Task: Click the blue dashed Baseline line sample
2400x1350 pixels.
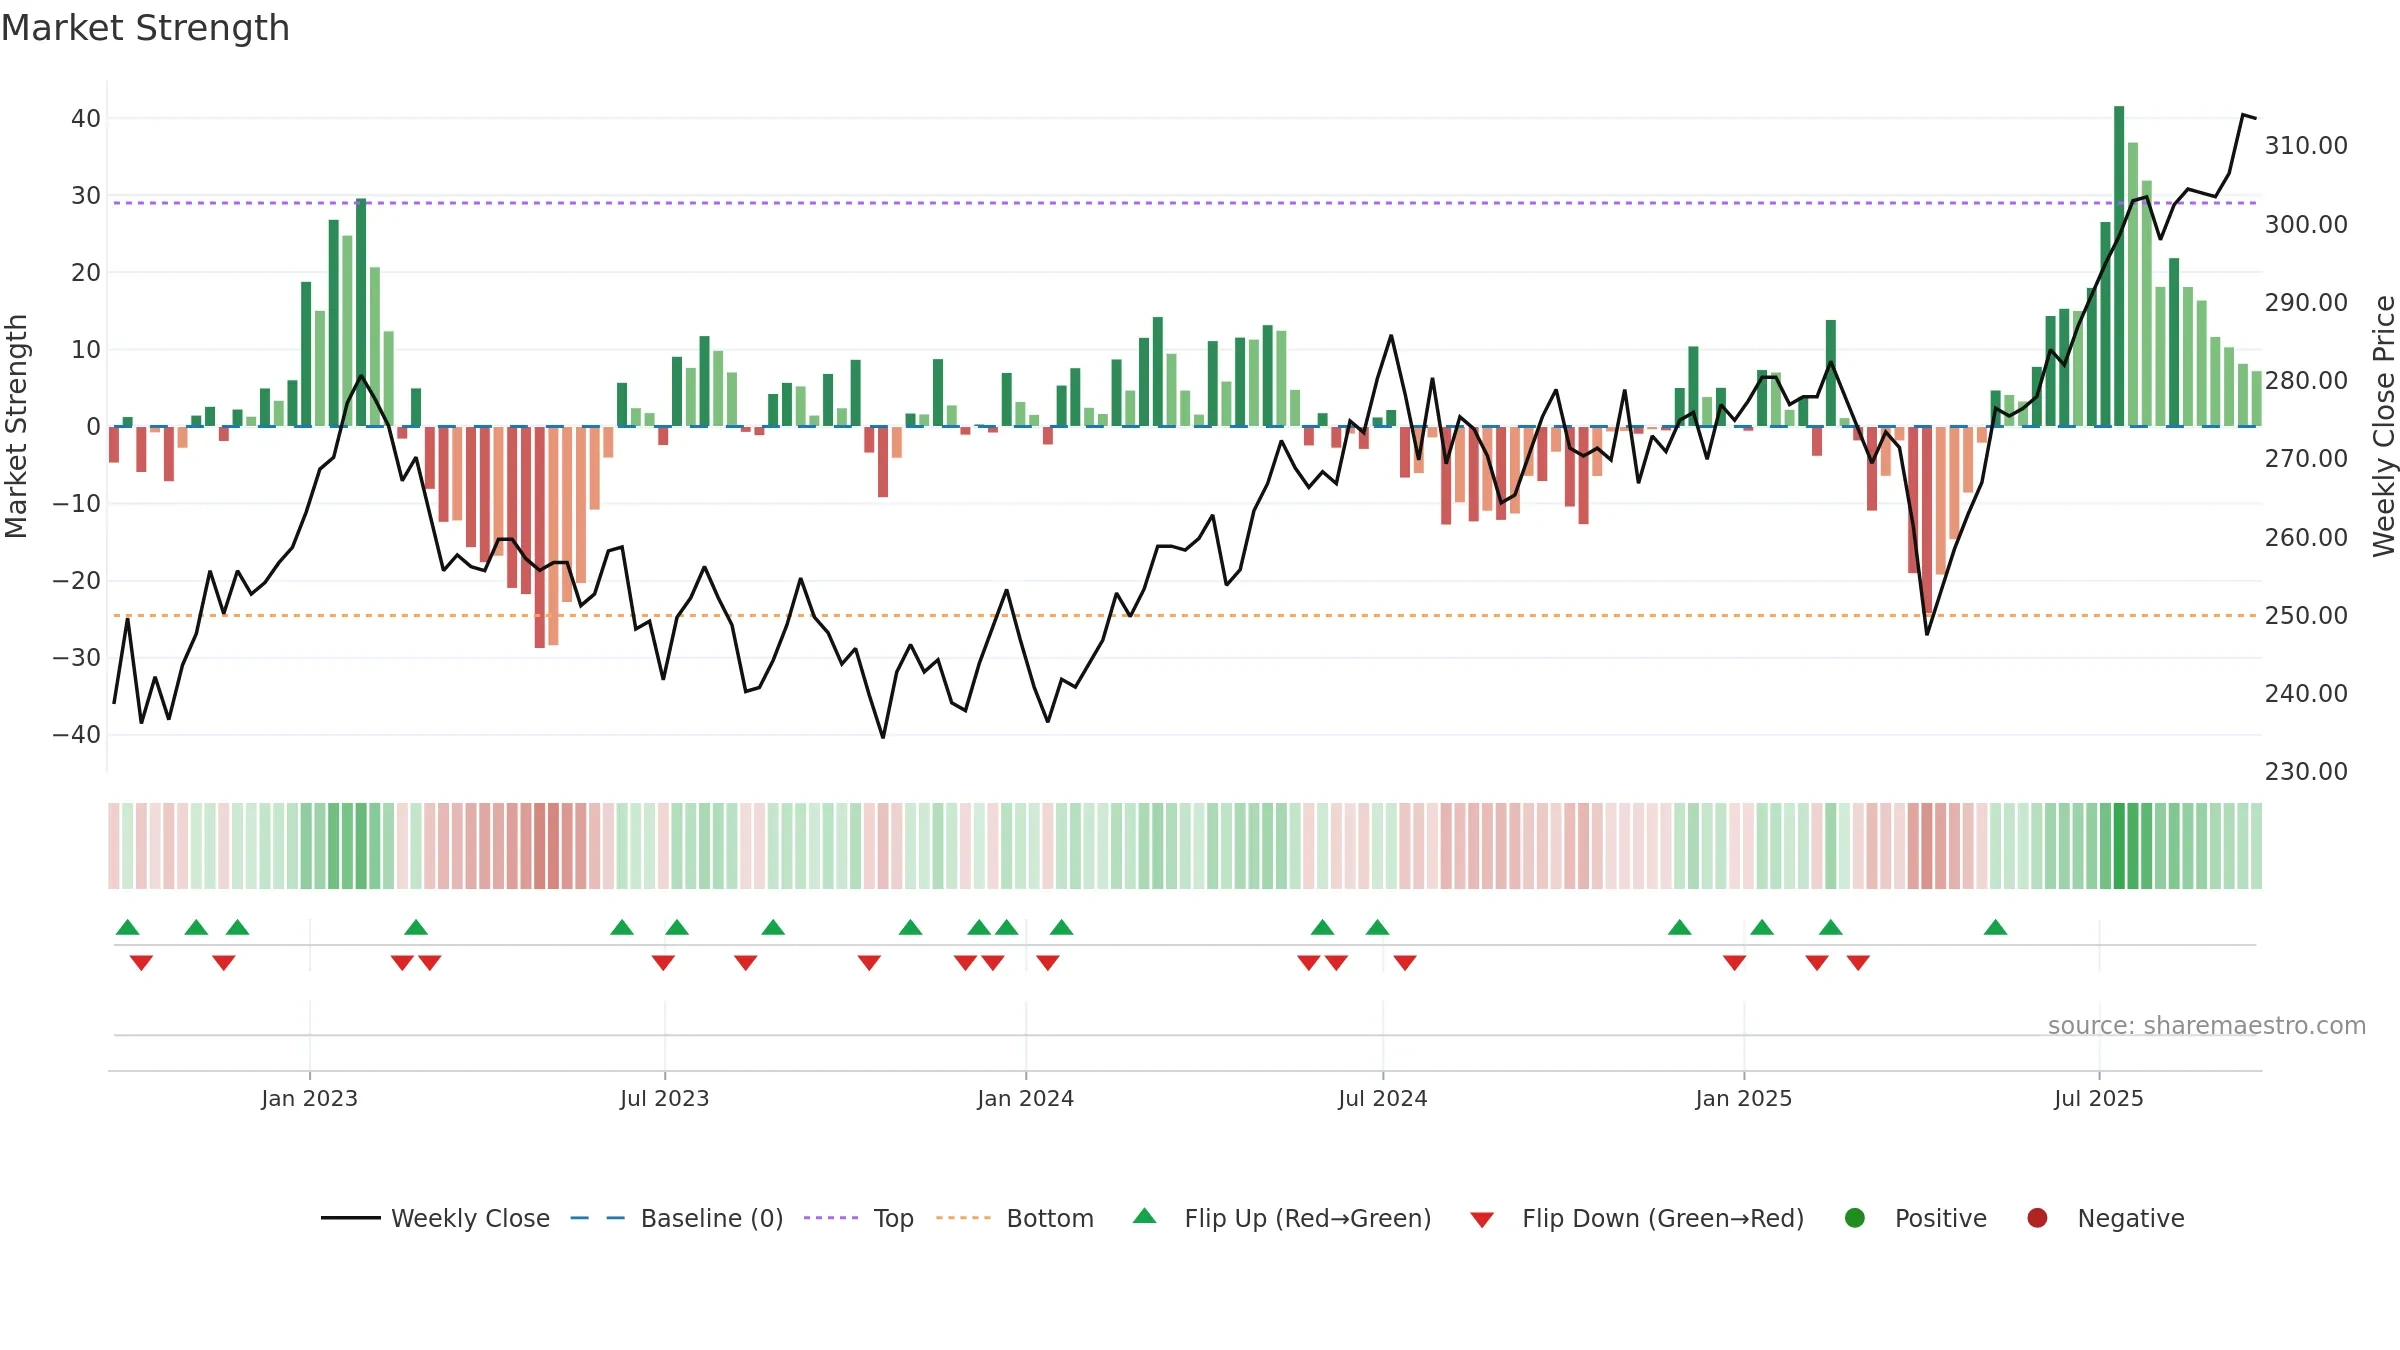Action: [x=597, y=1218]
